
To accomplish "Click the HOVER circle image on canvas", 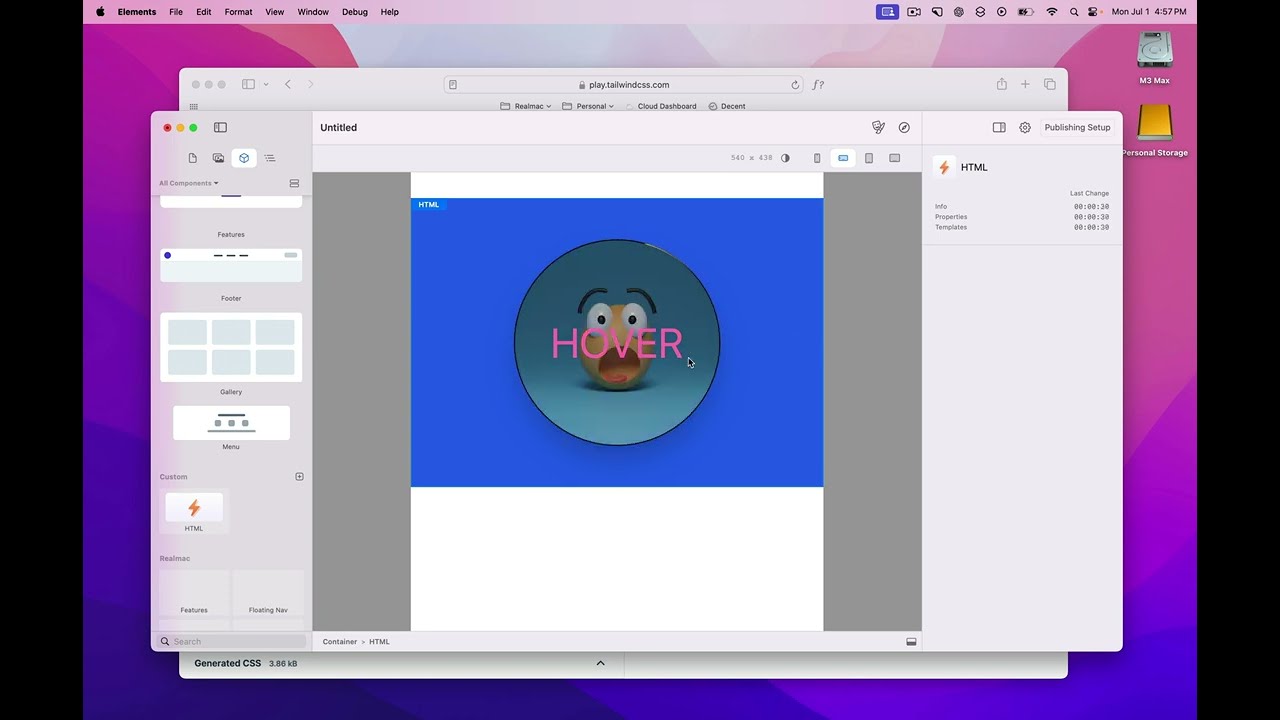I will click(617, 342).
